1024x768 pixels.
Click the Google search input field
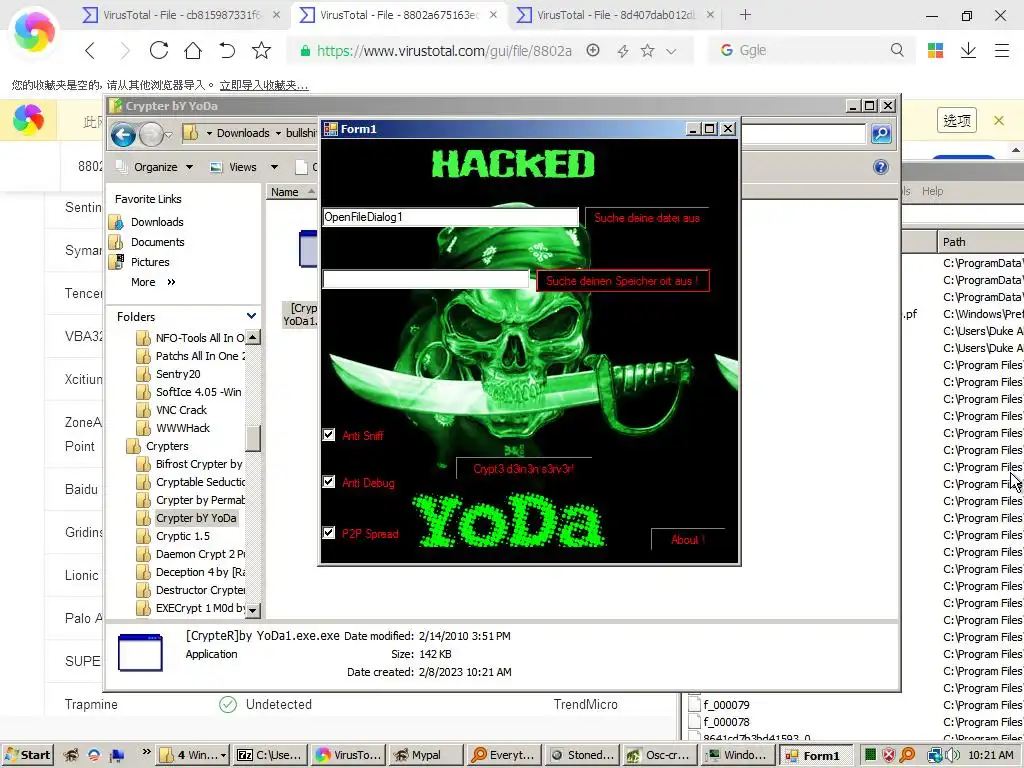pyautogui.click(x=810, y=50)
